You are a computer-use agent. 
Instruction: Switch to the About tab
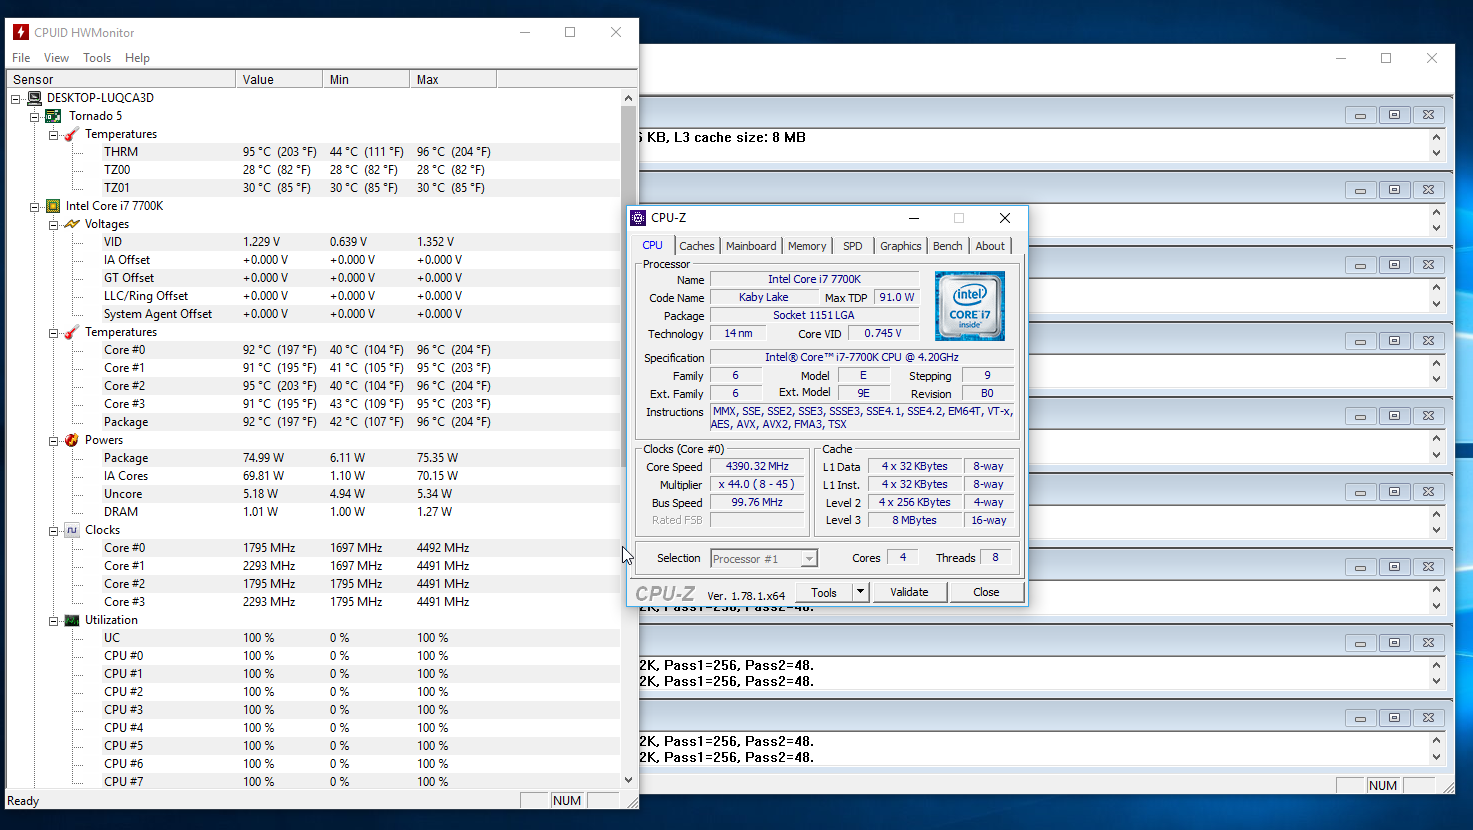990,246
